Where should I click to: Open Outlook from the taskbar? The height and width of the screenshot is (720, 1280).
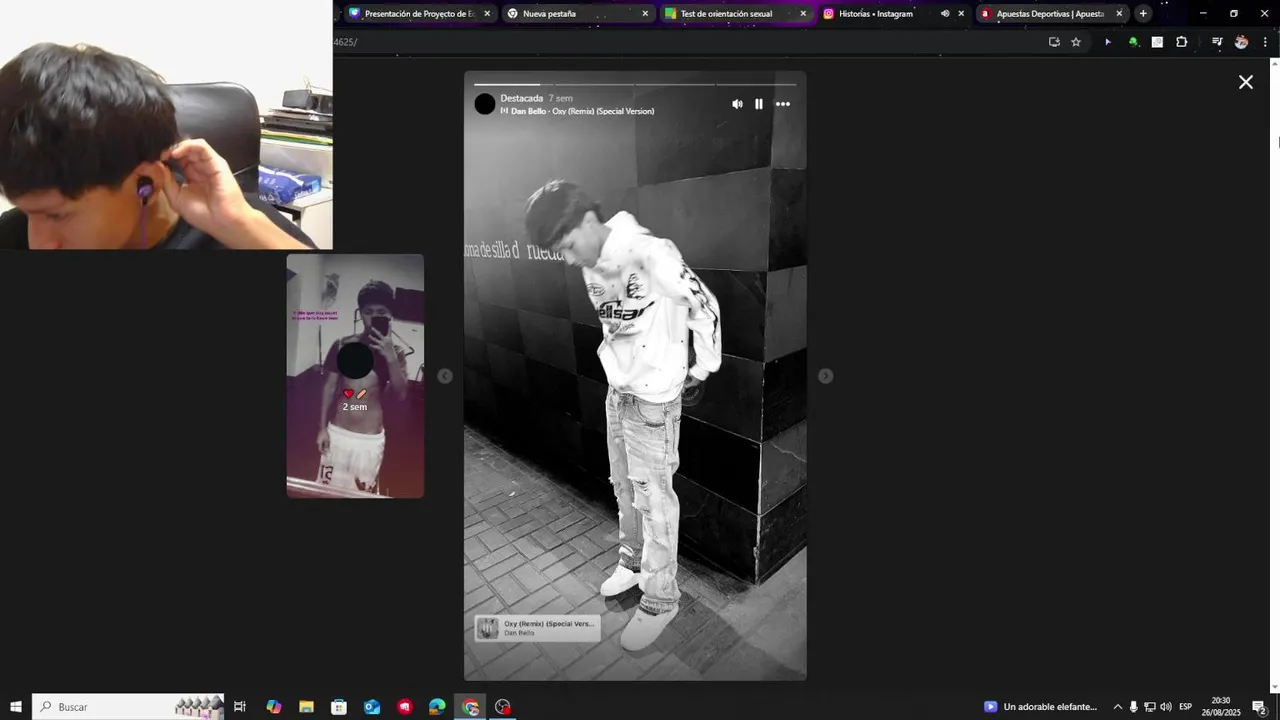(x=372, y=707)
